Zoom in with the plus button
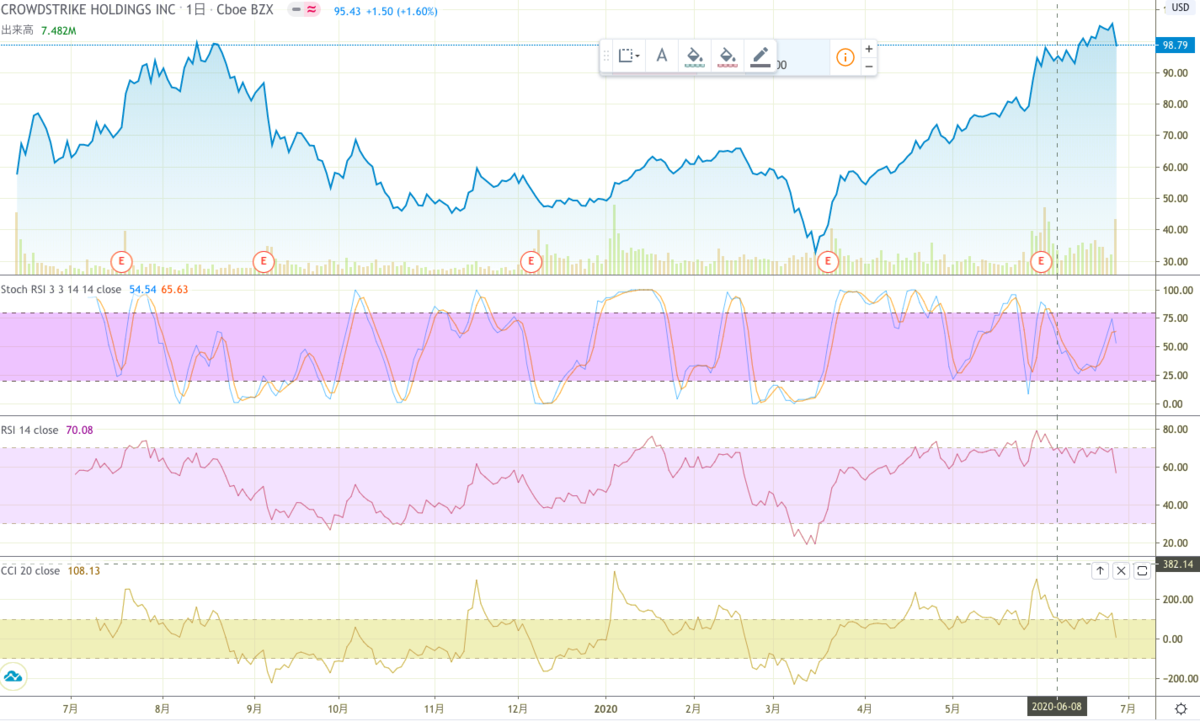Image resolution: width=1200 pixels, height=727 pixels. tap(869, 48)
